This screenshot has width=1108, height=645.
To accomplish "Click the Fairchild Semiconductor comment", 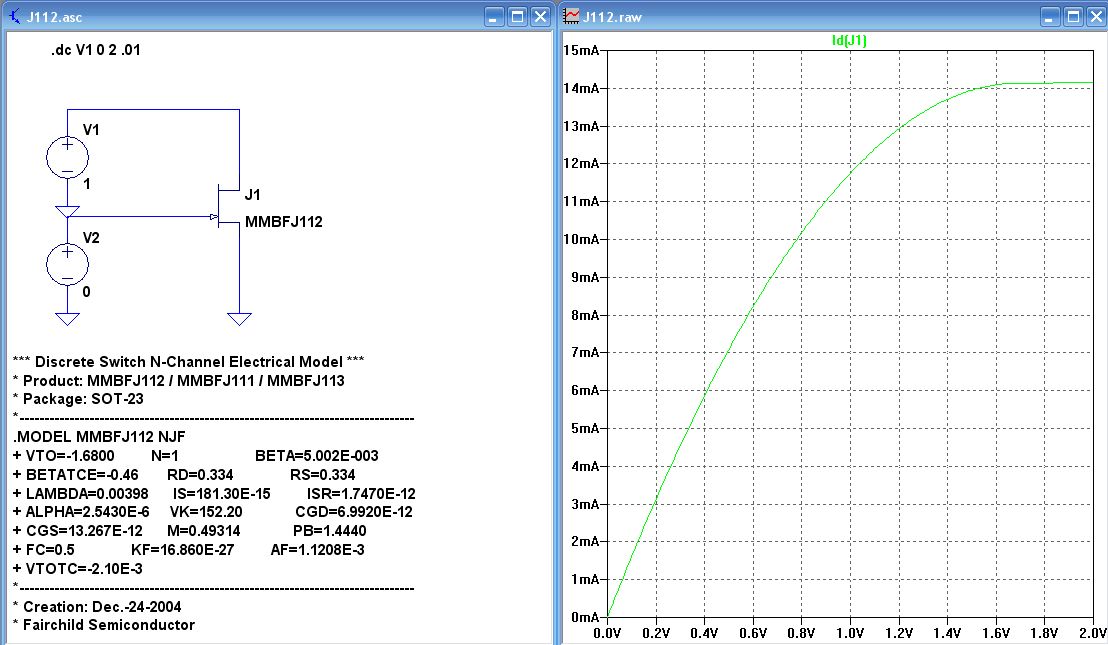I will coord(104,625).
